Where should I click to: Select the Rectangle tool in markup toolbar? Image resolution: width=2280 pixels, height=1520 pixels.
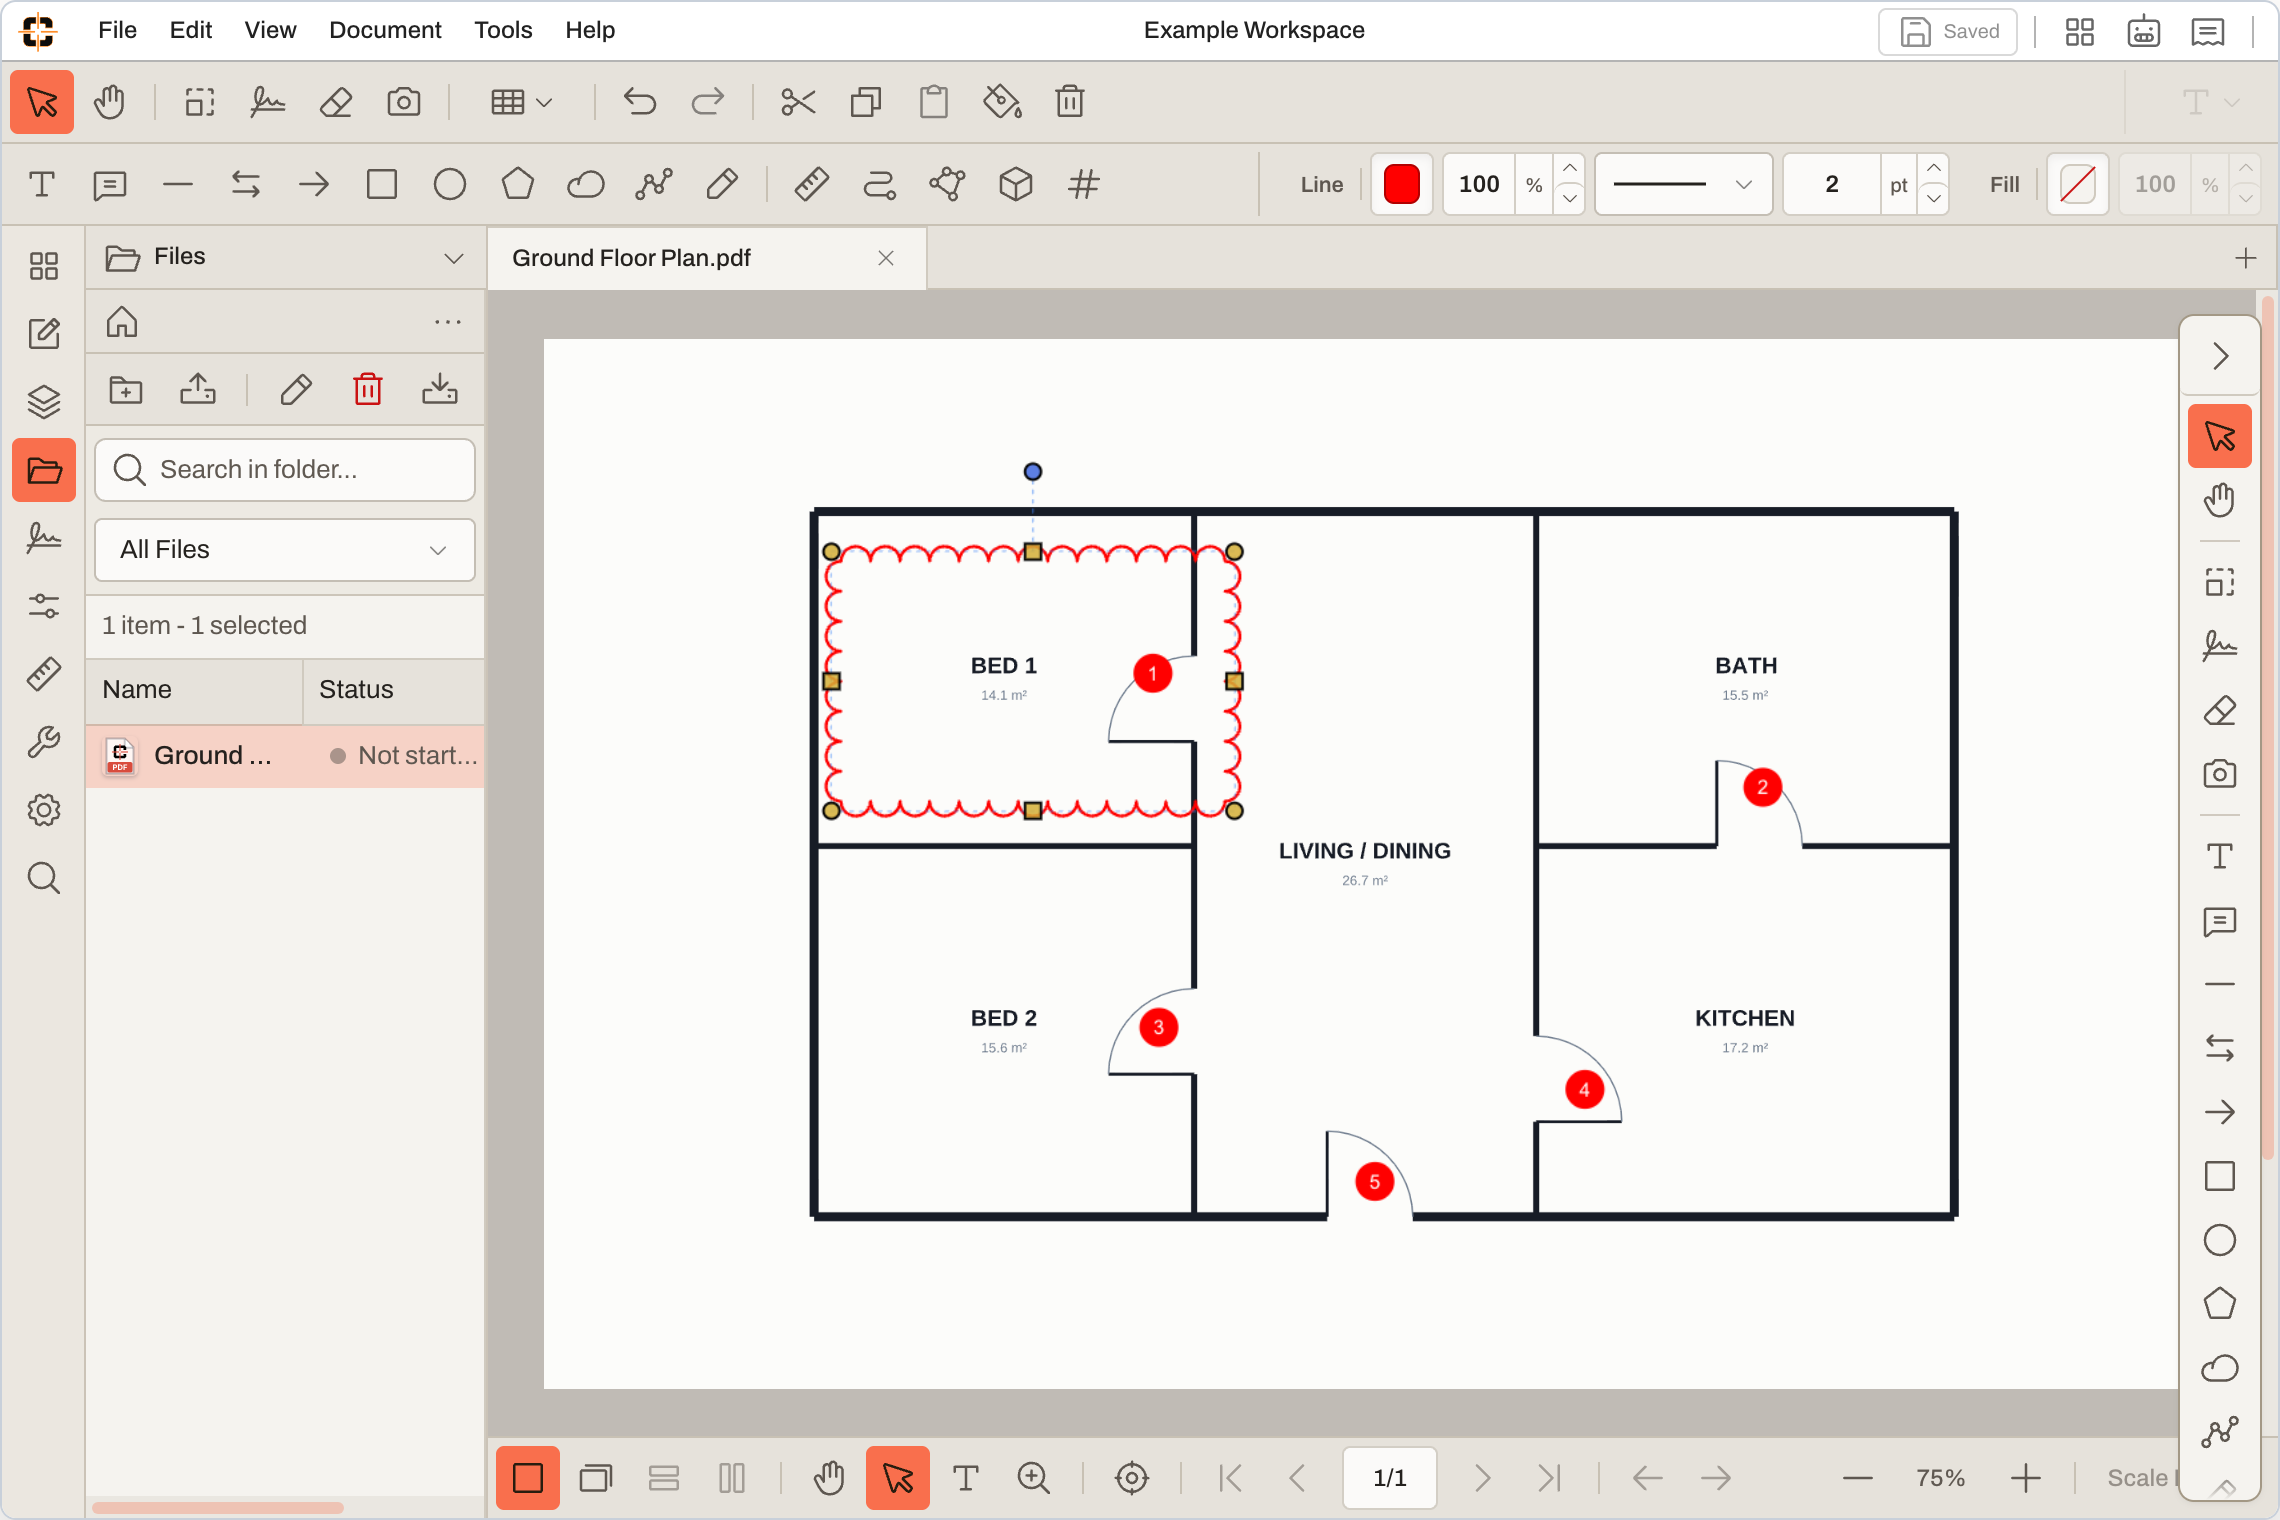(382, 184)
